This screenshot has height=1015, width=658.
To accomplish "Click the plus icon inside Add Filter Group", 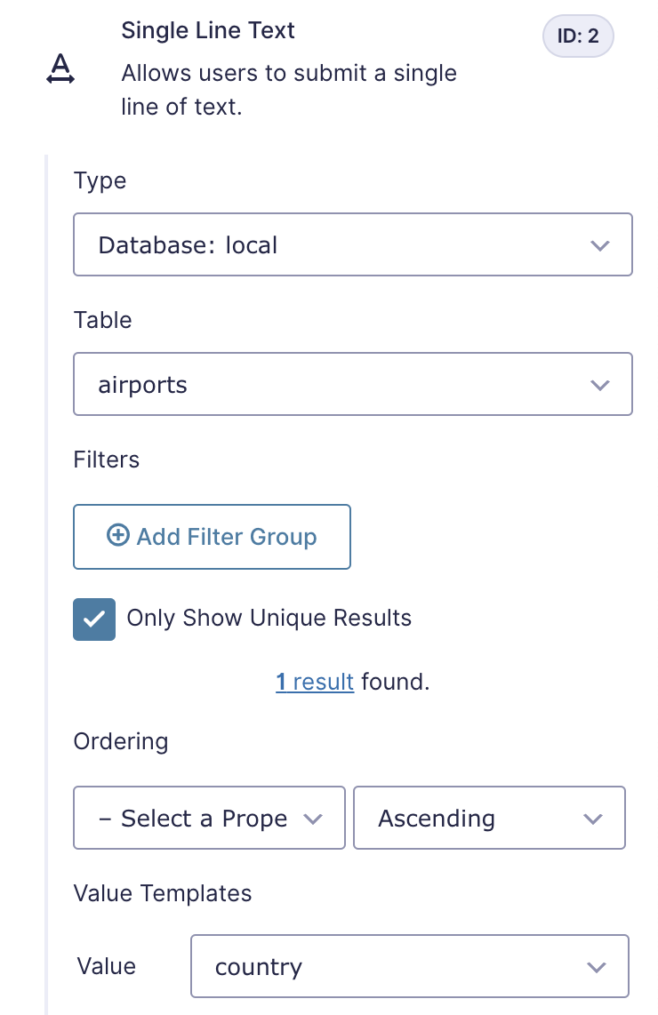I will click(x=118, y=536).
